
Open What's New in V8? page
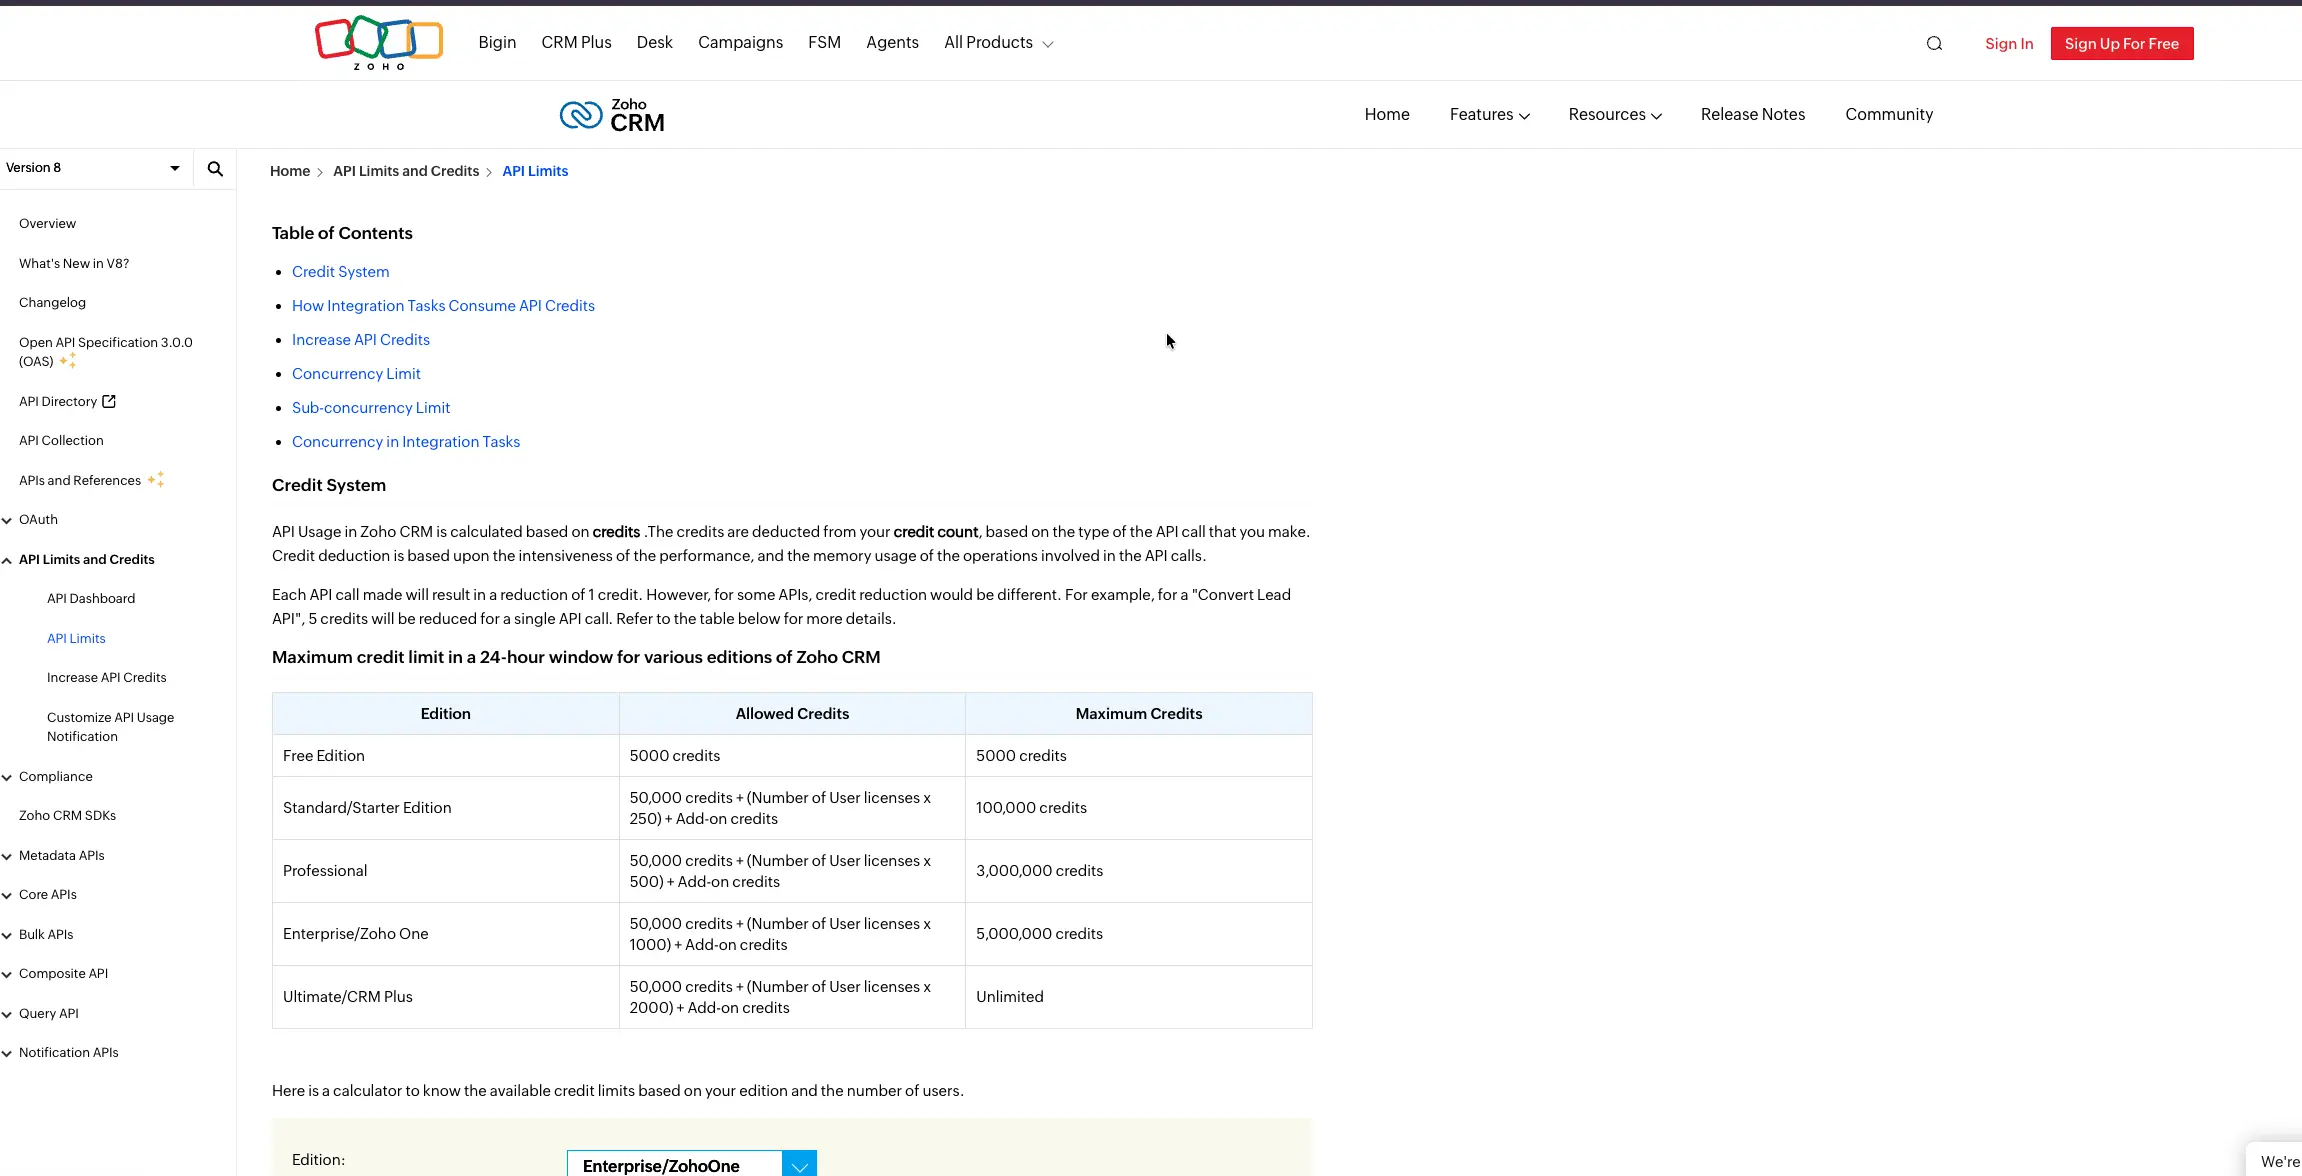(x=74, y=264)
